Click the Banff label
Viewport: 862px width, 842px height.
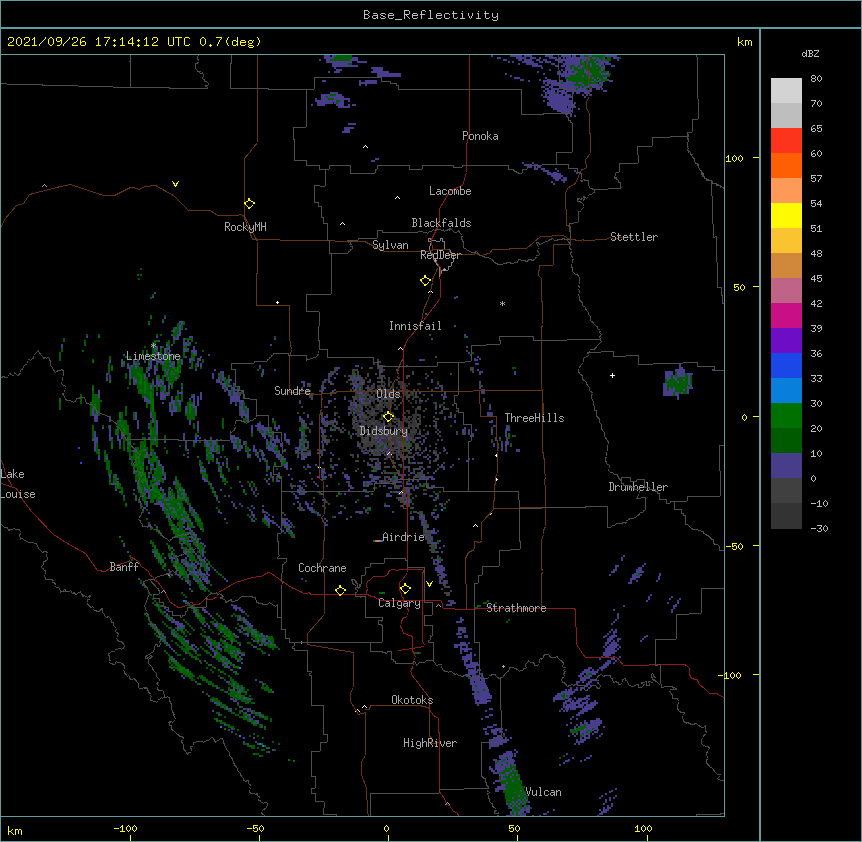124,567
